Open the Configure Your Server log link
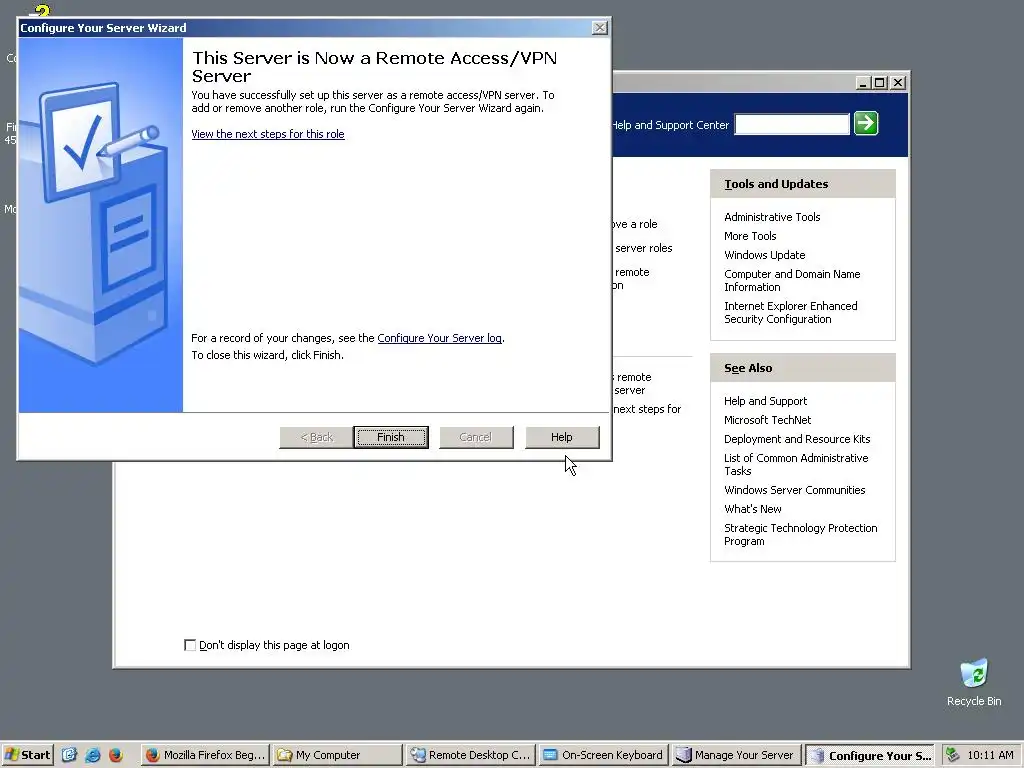 (440, 338)
